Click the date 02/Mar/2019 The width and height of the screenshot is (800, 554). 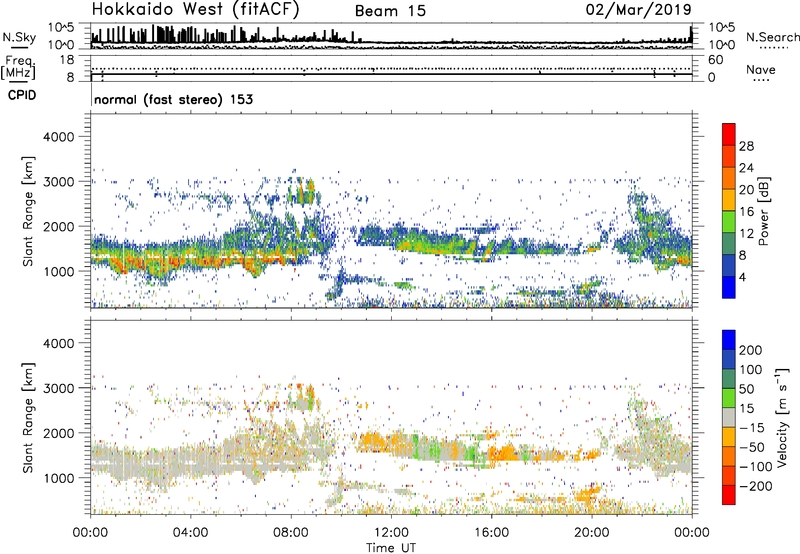pos(639,9)
